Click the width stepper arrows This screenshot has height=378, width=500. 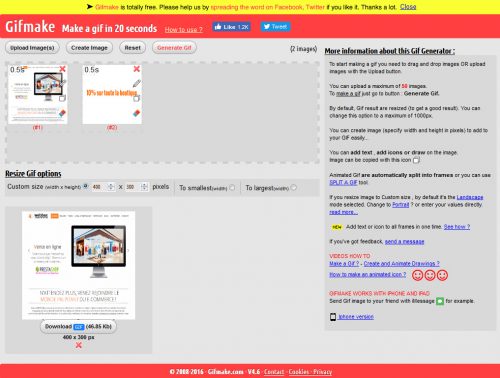click(x=111, y=187)
